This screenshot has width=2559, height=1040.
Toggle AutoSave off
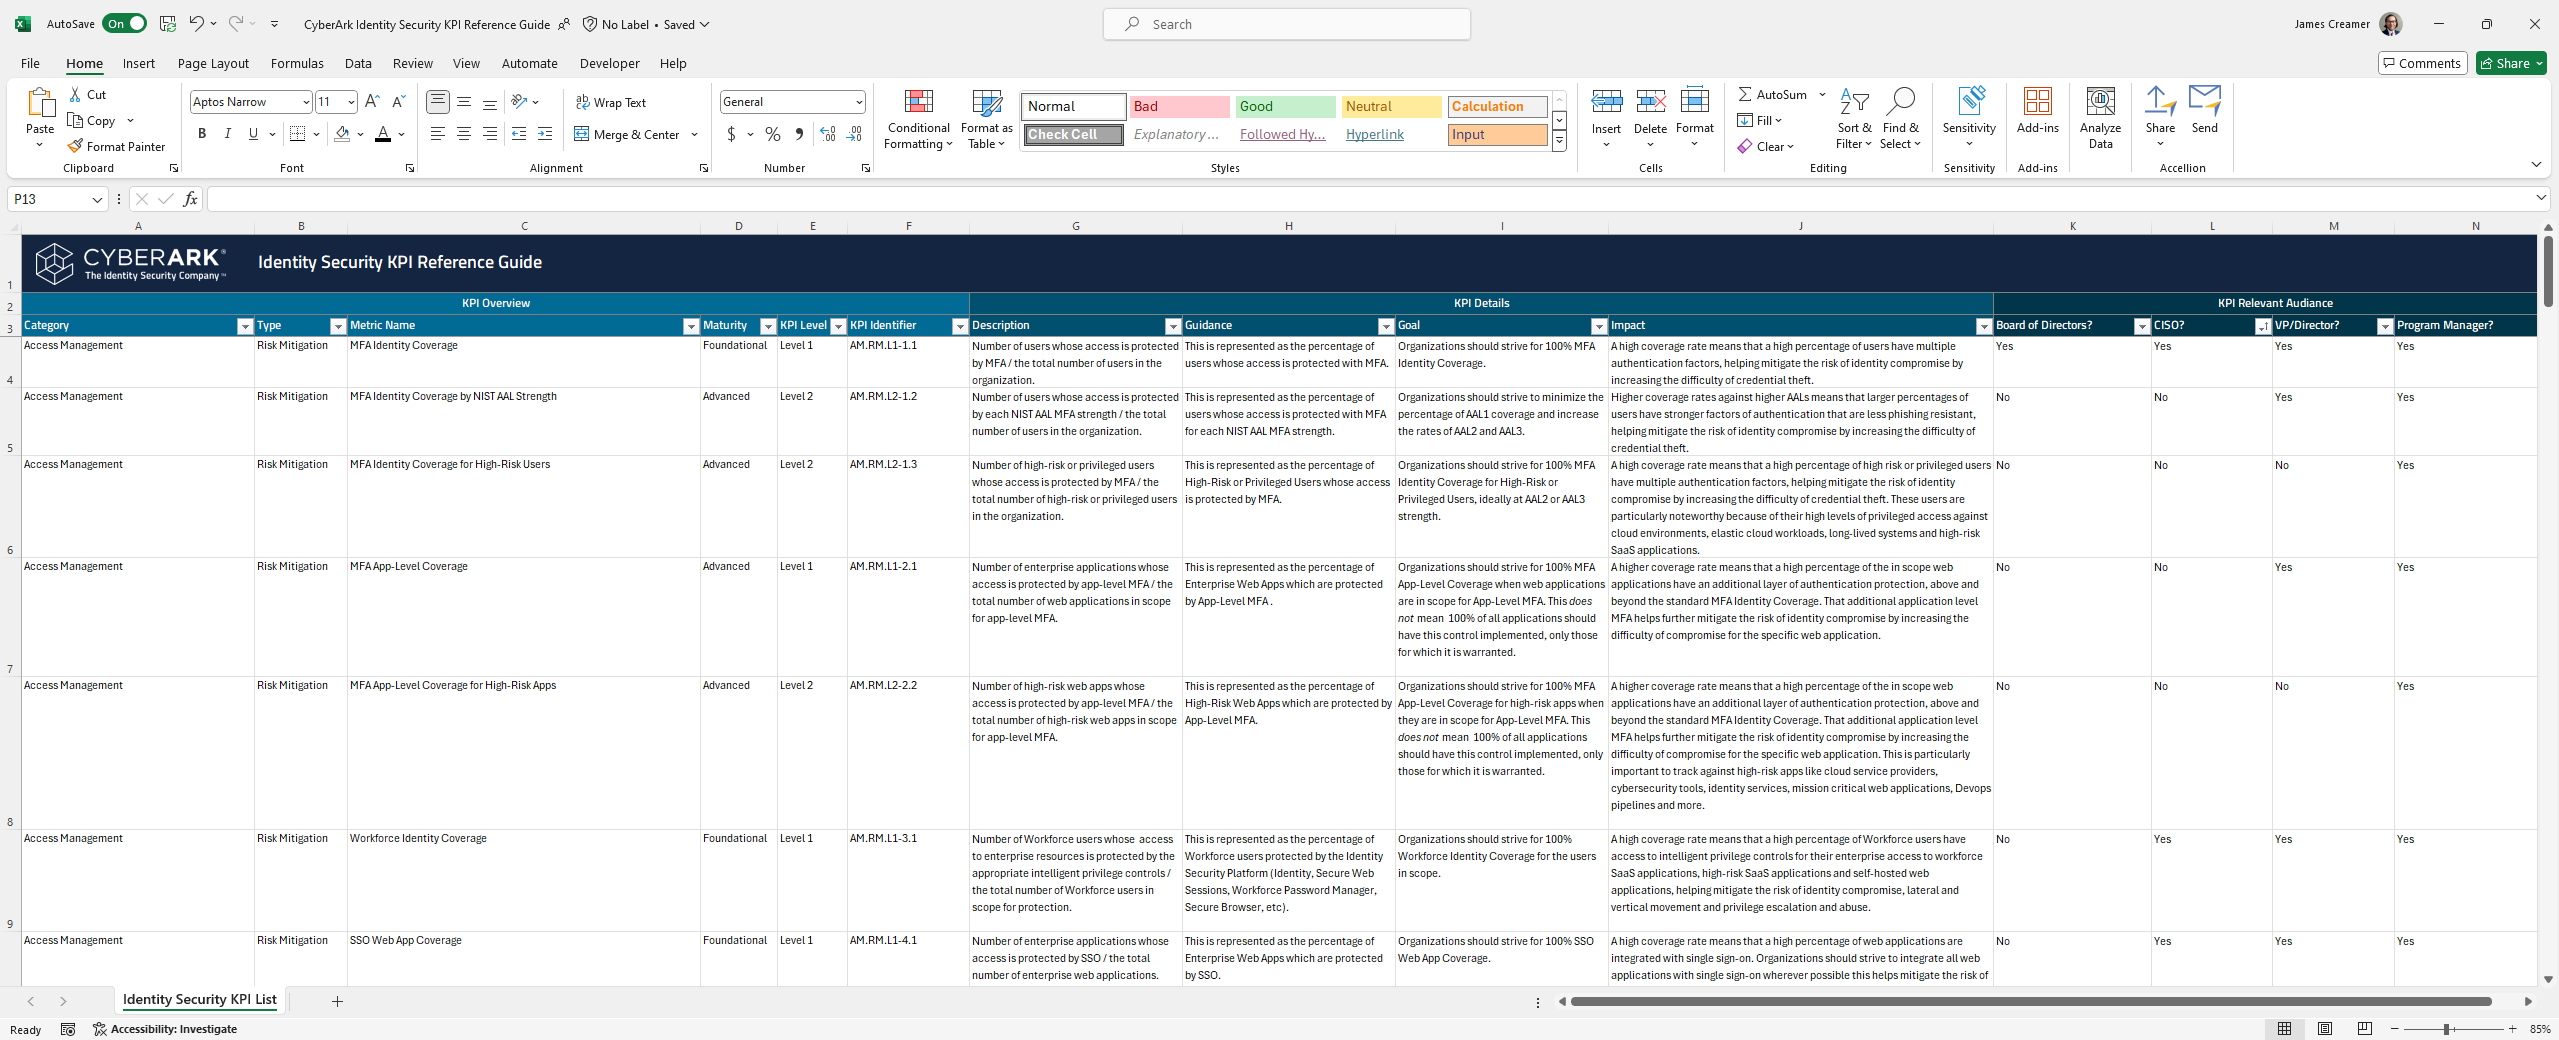click(125, 24)
